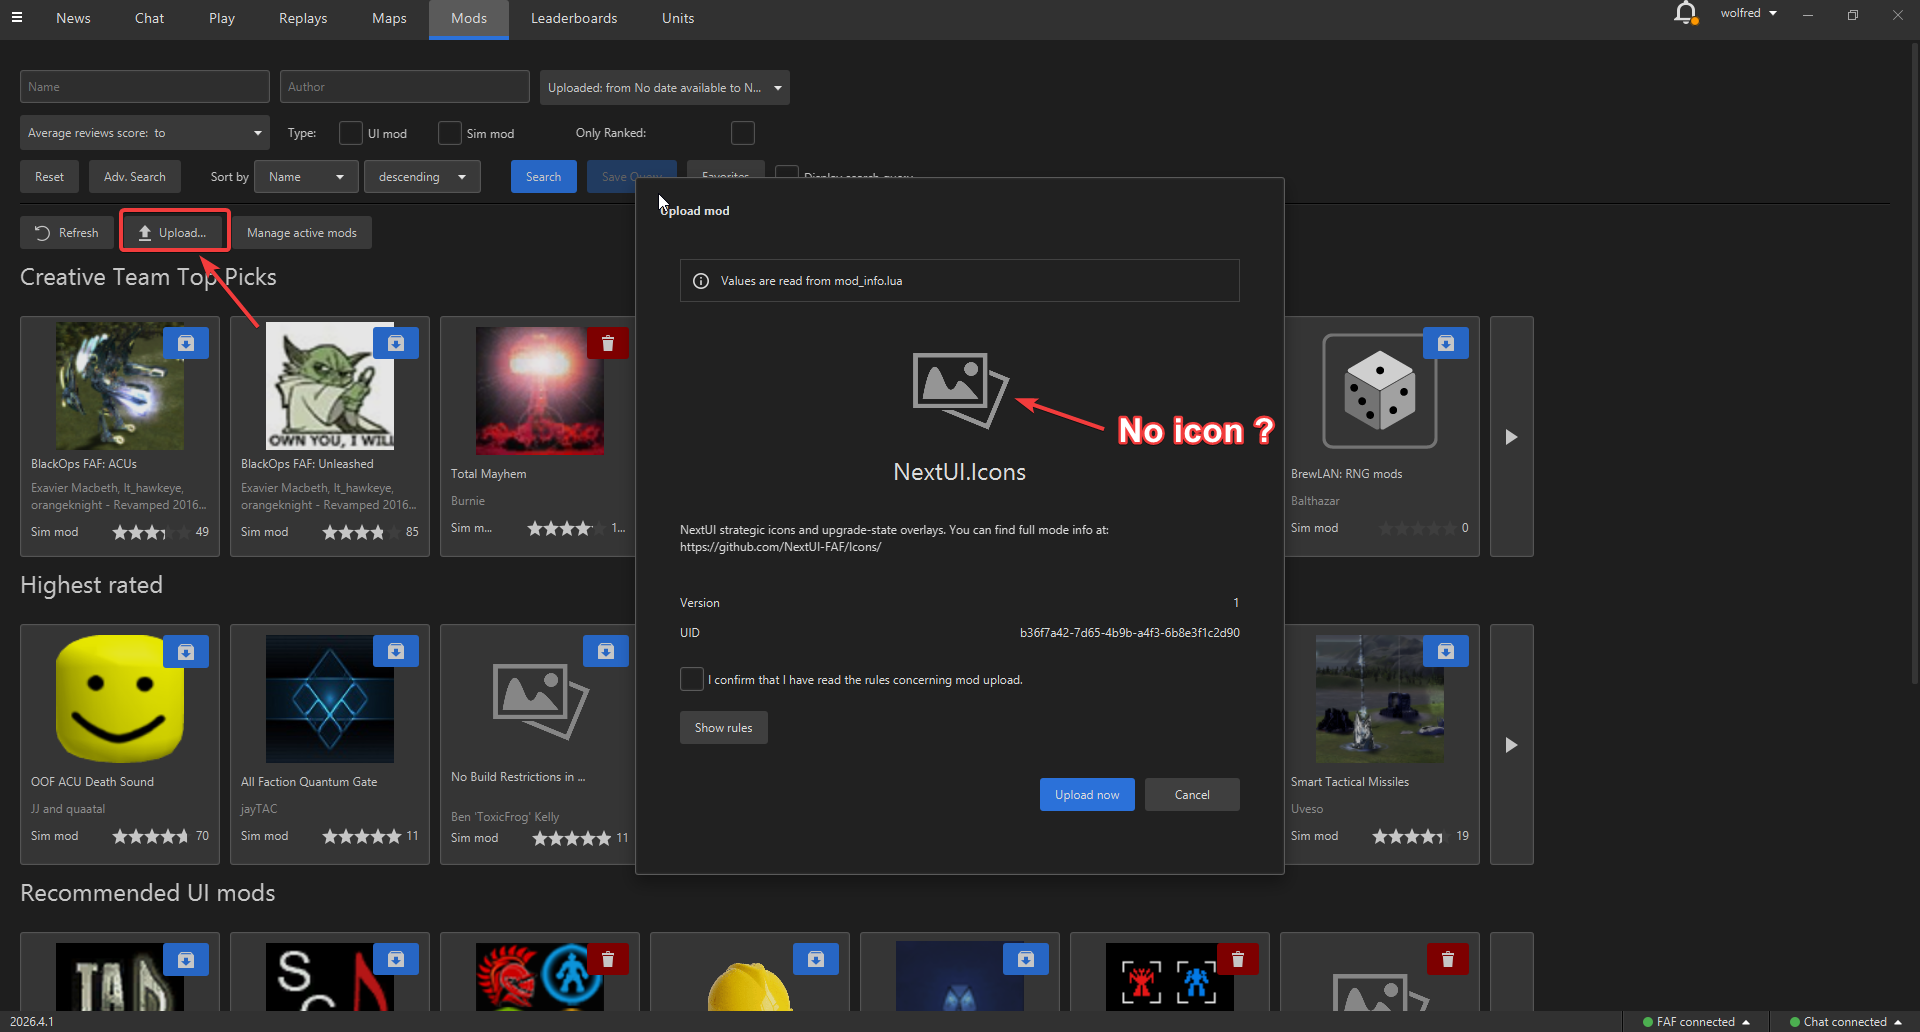Install the dark blue UI mod

pyautogui.click(x=1026, y=959)
